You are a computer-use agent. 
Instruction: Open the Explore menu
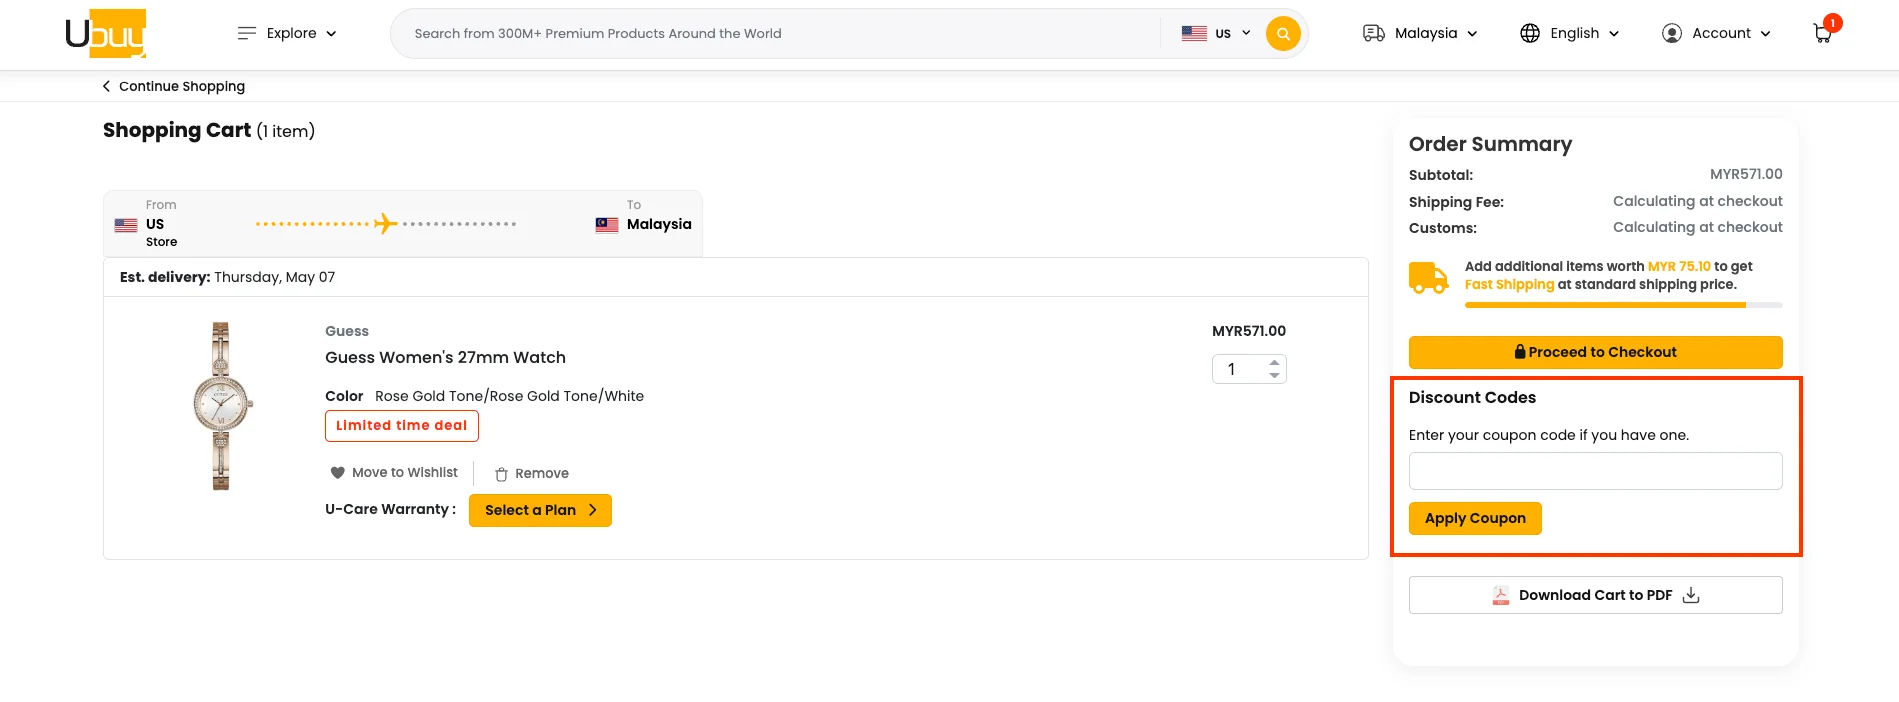click(287, 33)
